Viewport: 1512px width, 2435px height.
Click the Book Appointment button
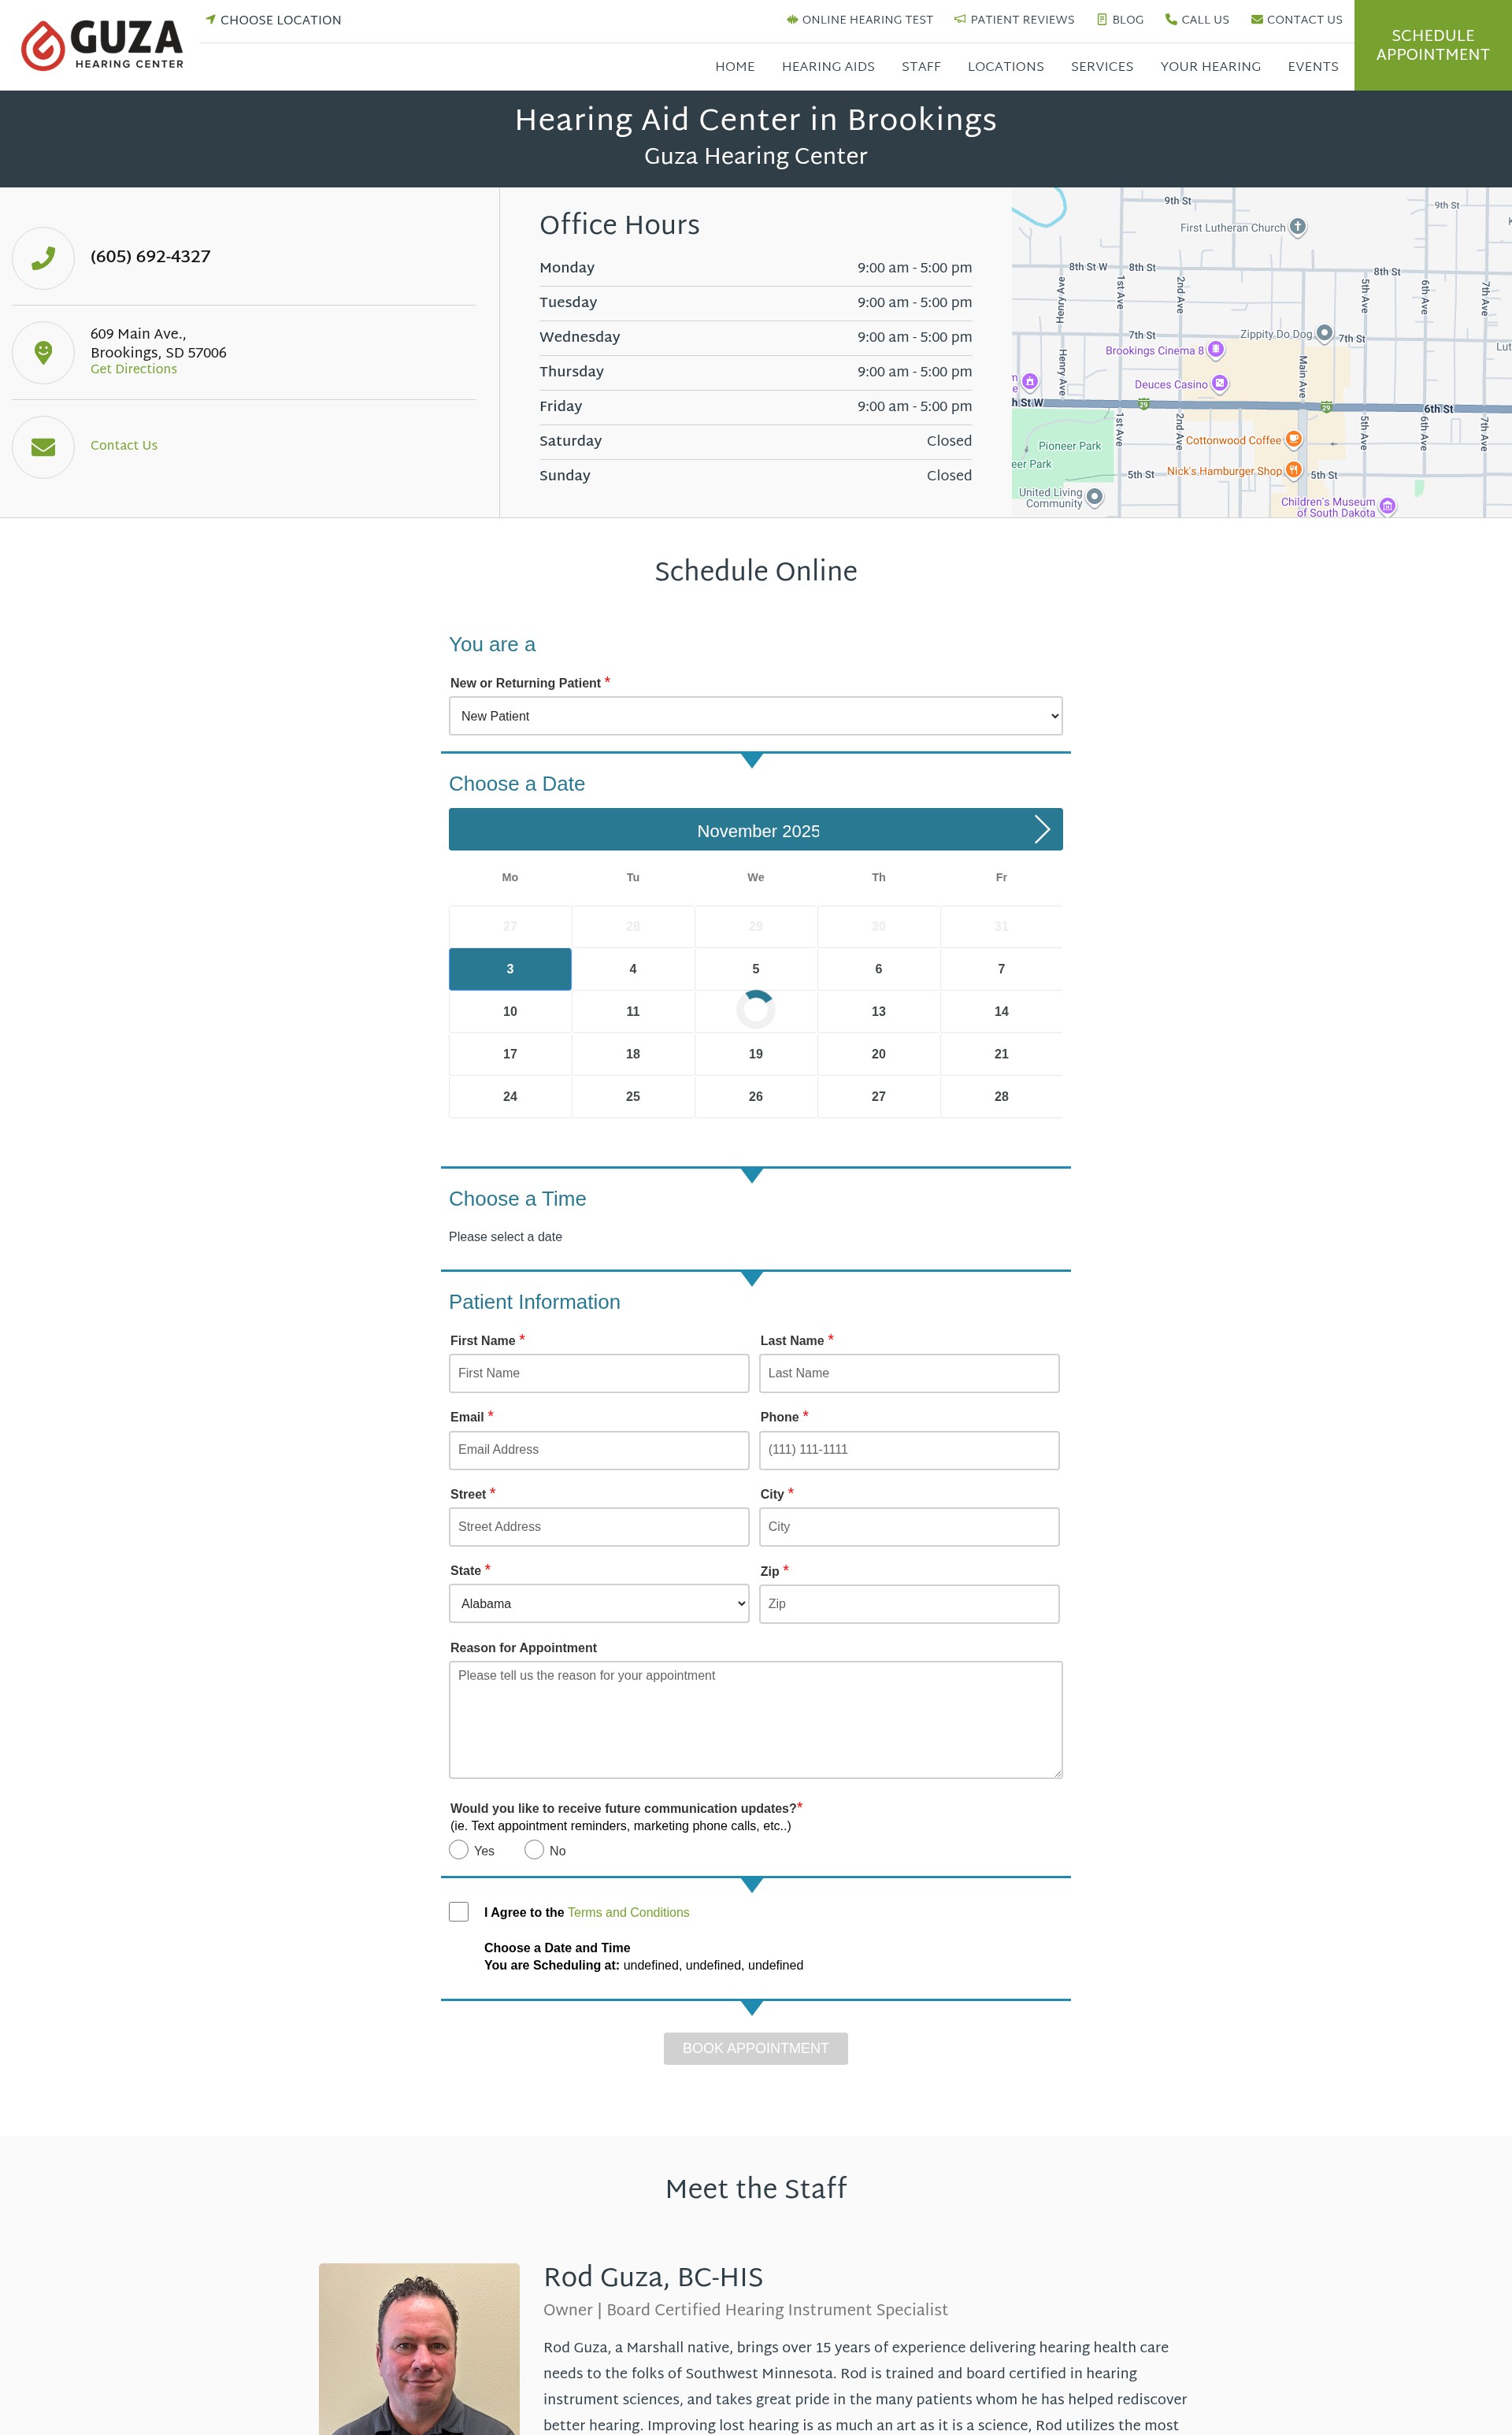756,2048
